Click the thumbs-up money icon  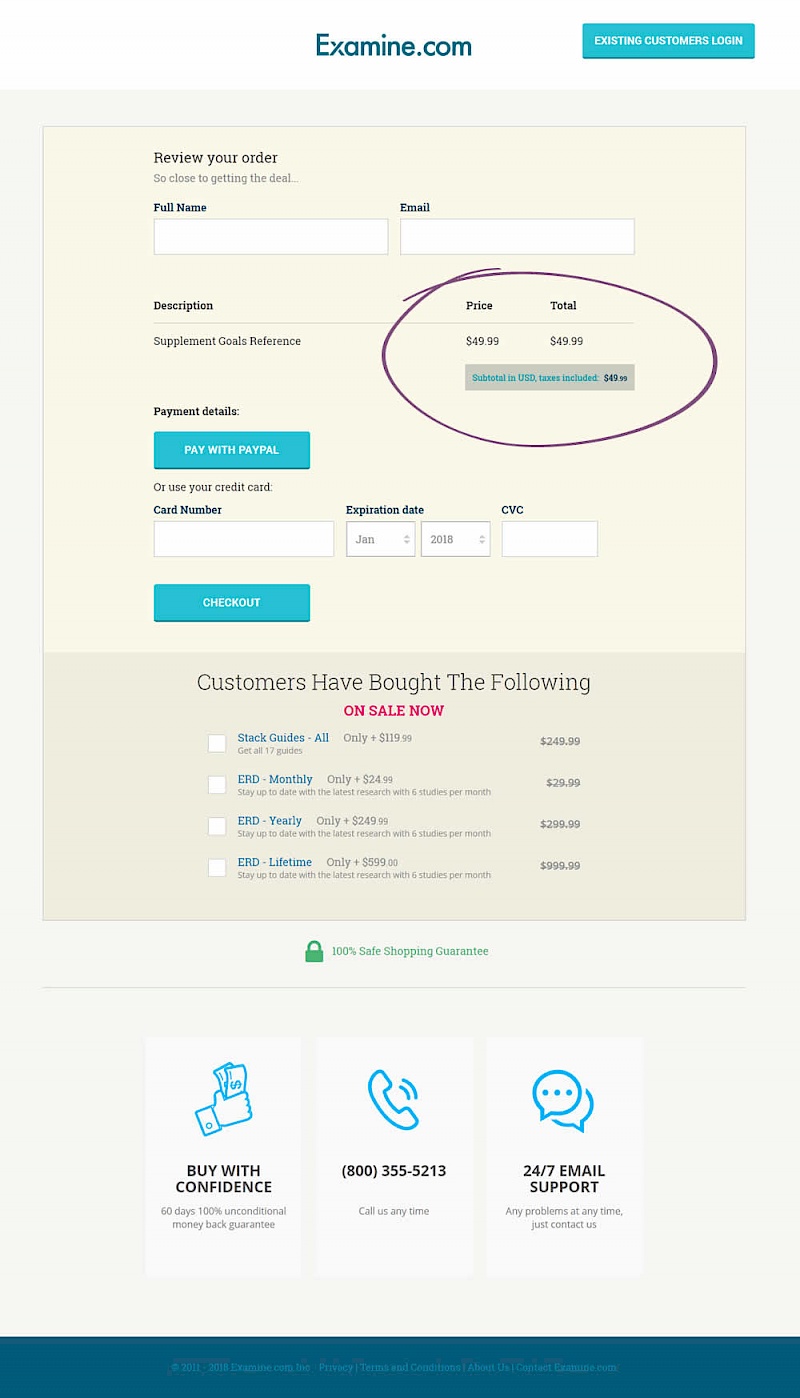pos(223,1098)
